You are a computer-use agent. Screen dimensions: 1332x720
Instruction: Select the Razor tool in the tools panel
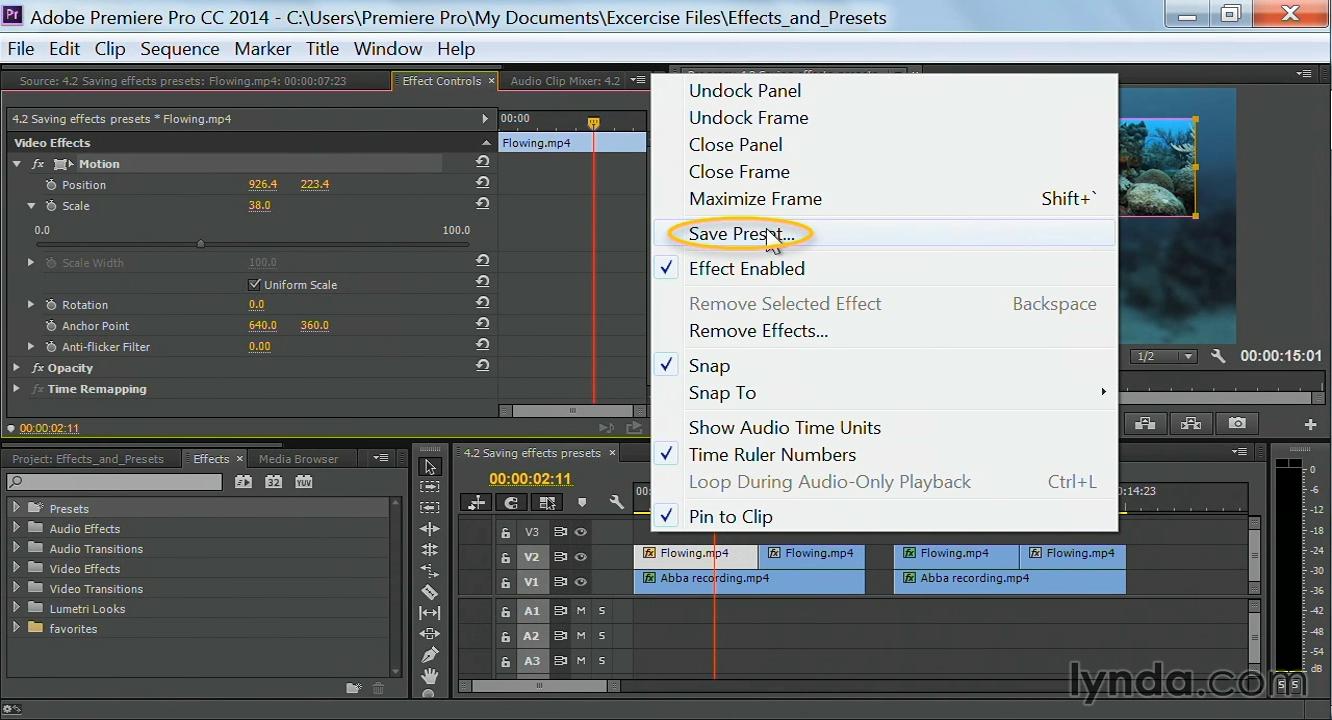pyautogui.click(x=430, y=592)
